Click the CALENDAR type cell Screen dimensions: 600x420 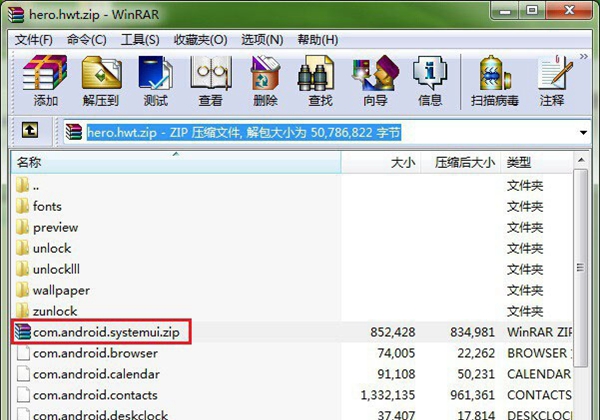[539, 374]
